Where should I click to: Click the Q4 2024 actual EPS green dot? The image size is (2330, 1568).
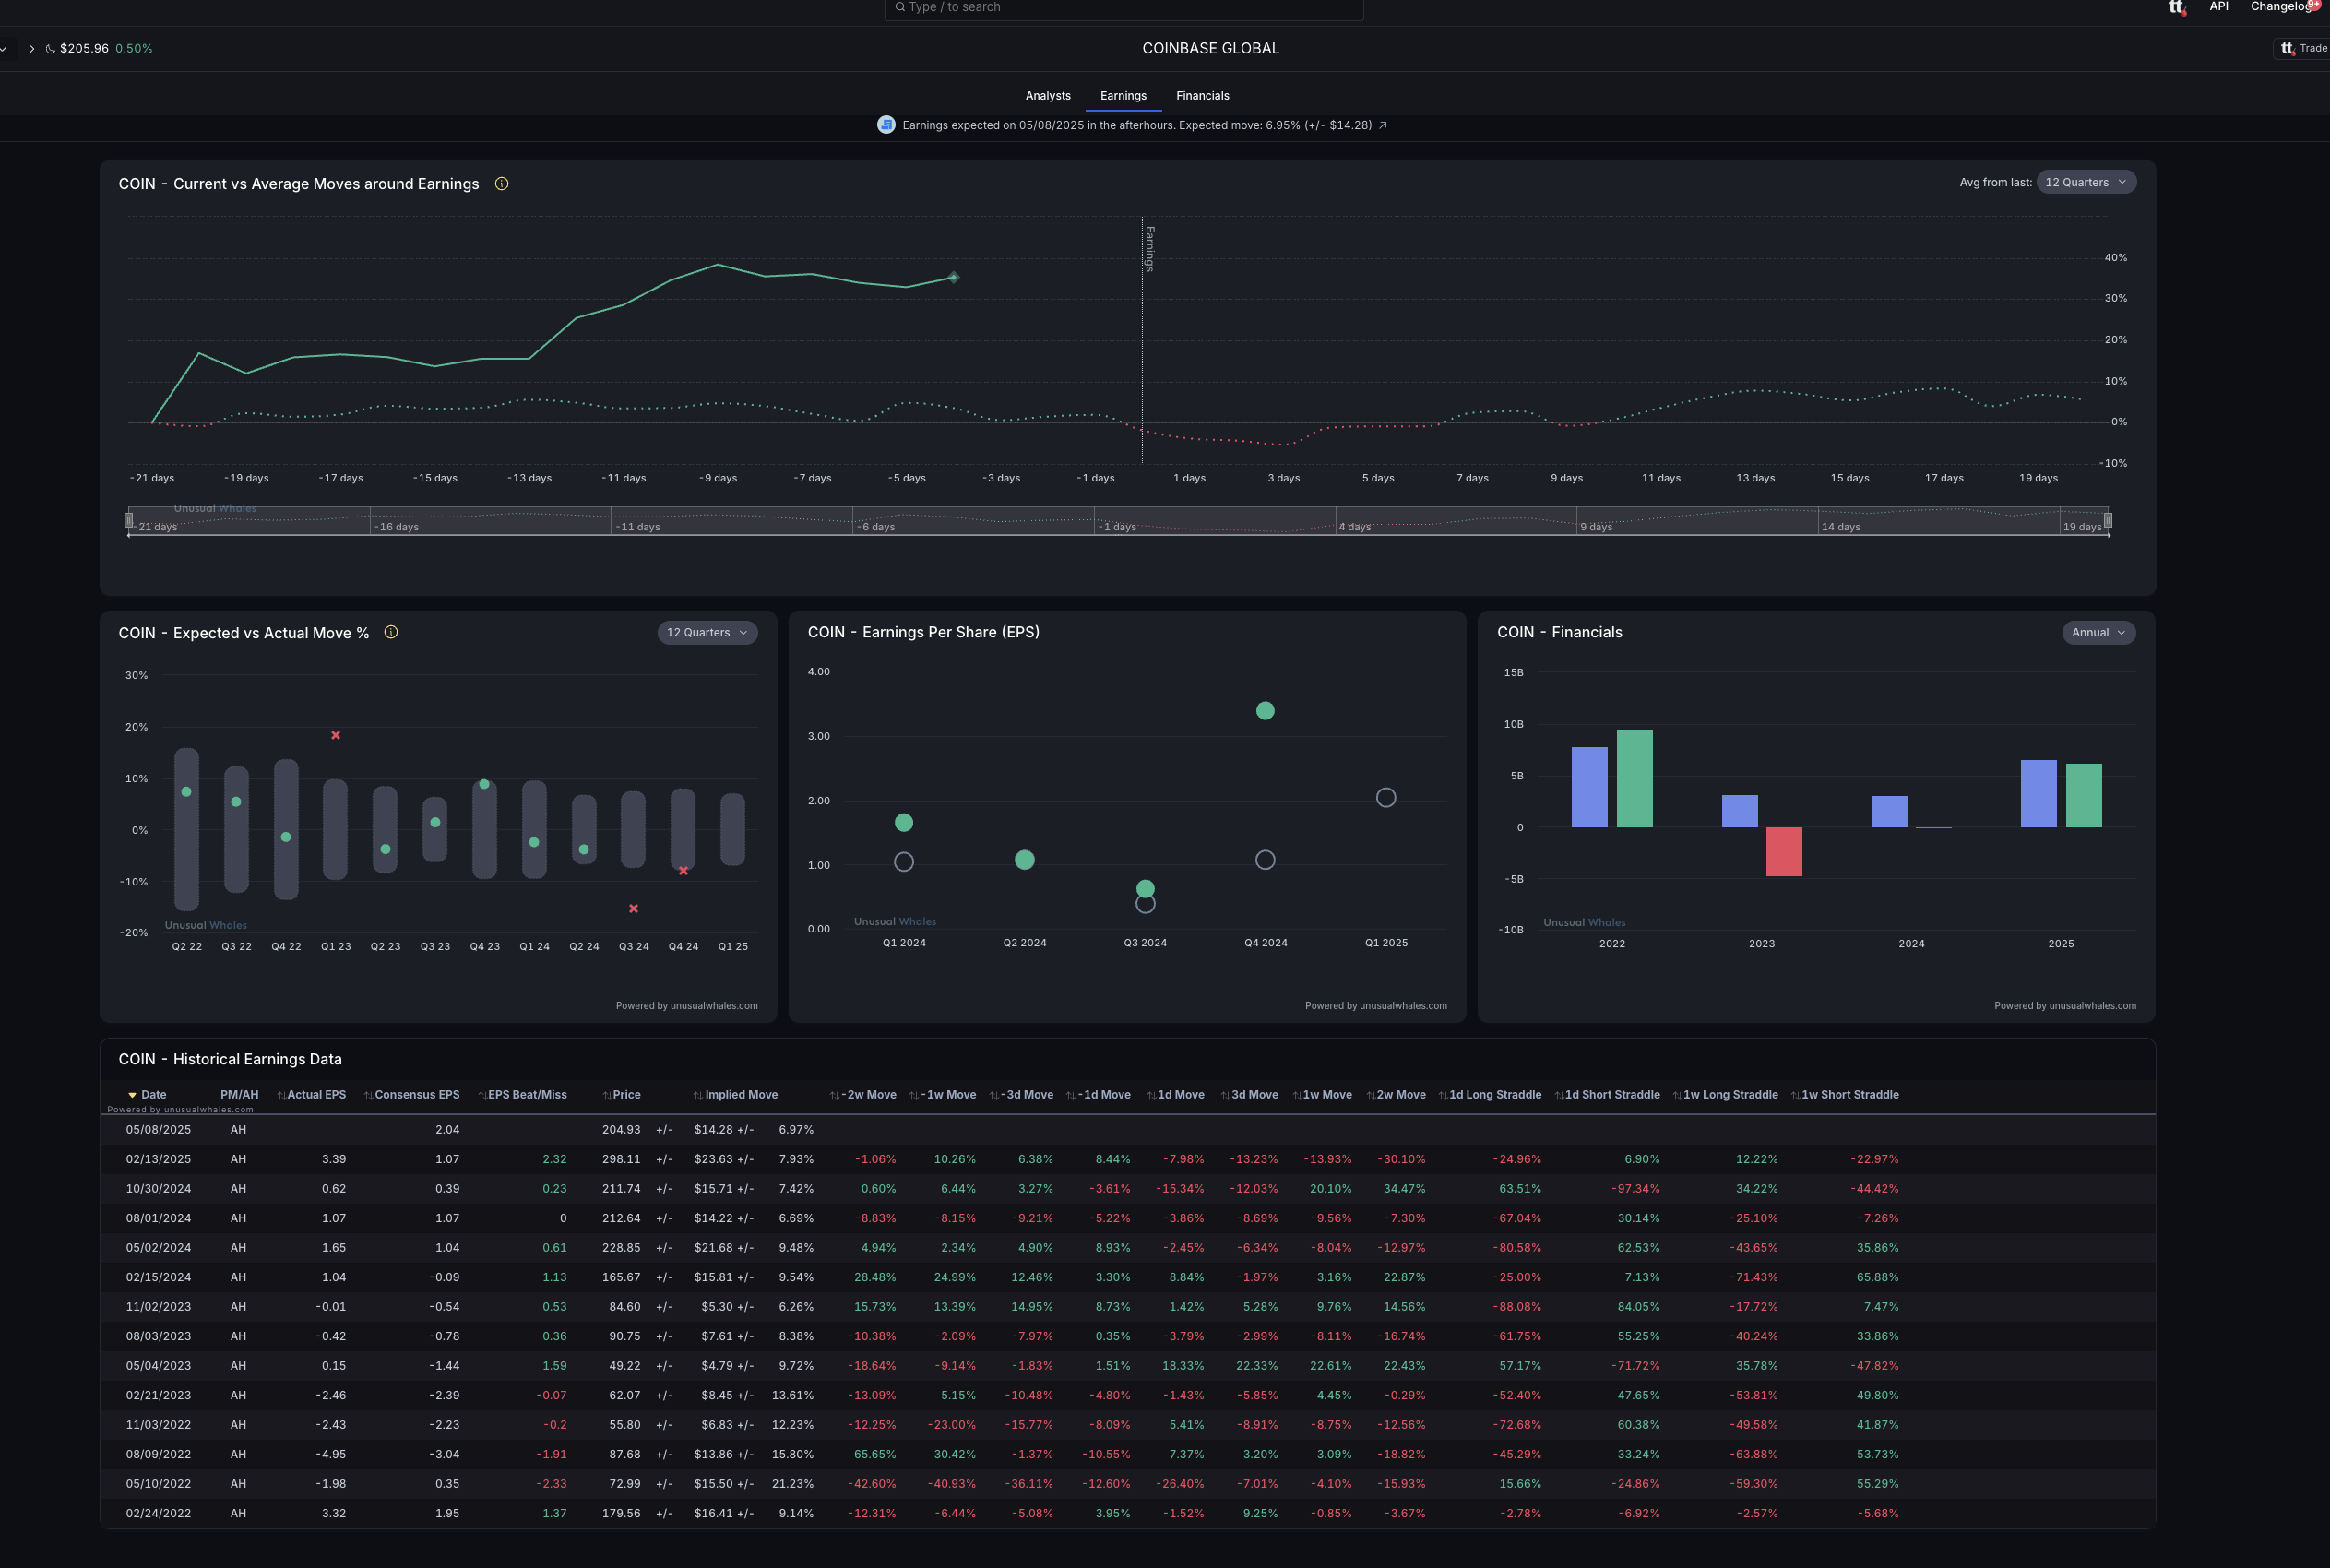[x=1265, y=711]
